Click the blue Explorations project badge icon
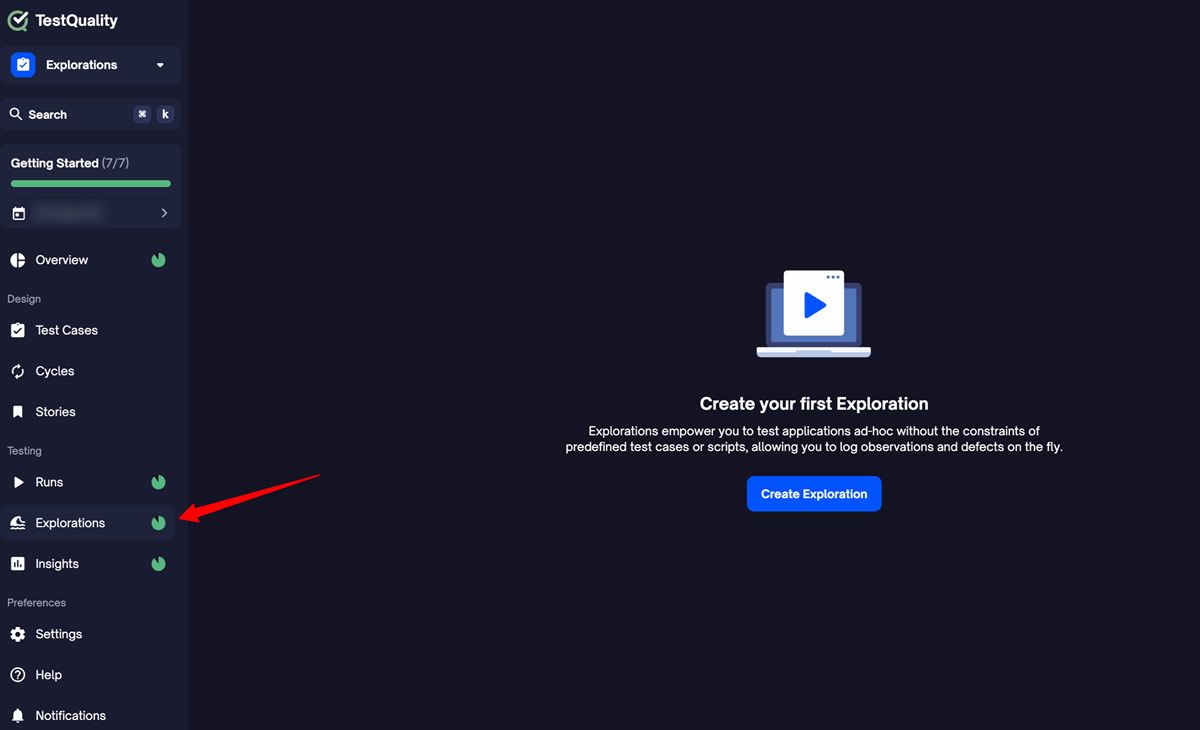Screen dimensions: 1200x730 click(23, 65)
